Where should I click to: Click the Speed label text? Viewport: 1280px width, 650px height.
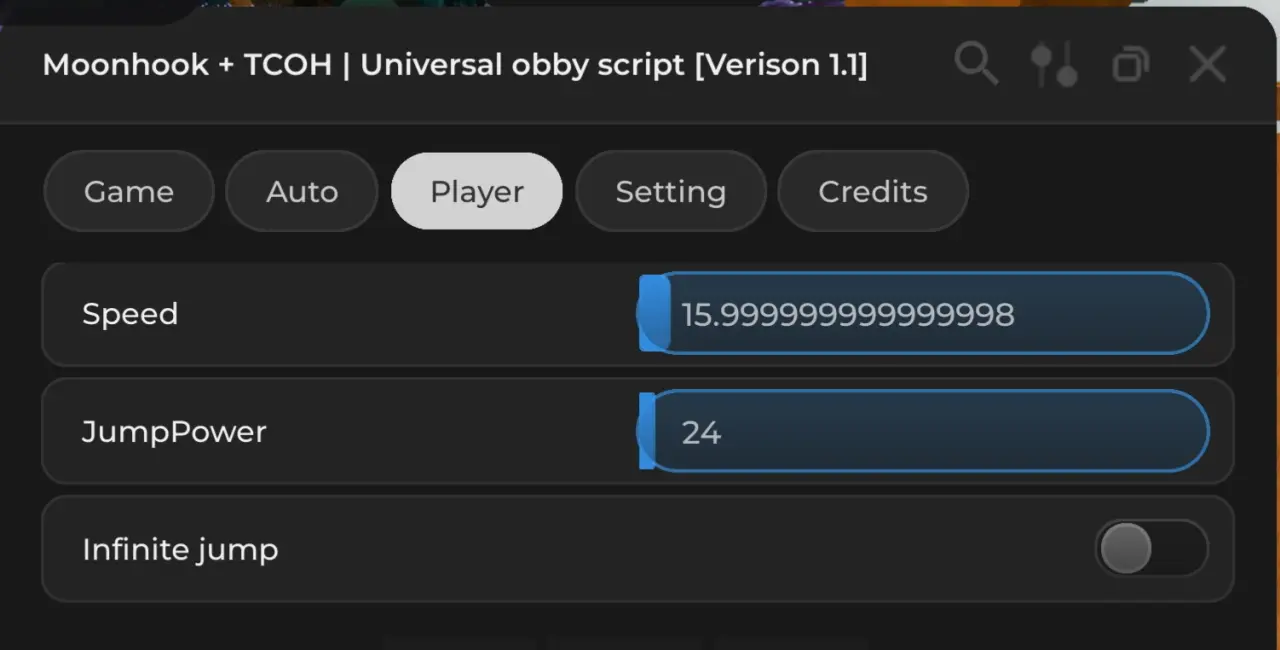(x=130, y=314)
